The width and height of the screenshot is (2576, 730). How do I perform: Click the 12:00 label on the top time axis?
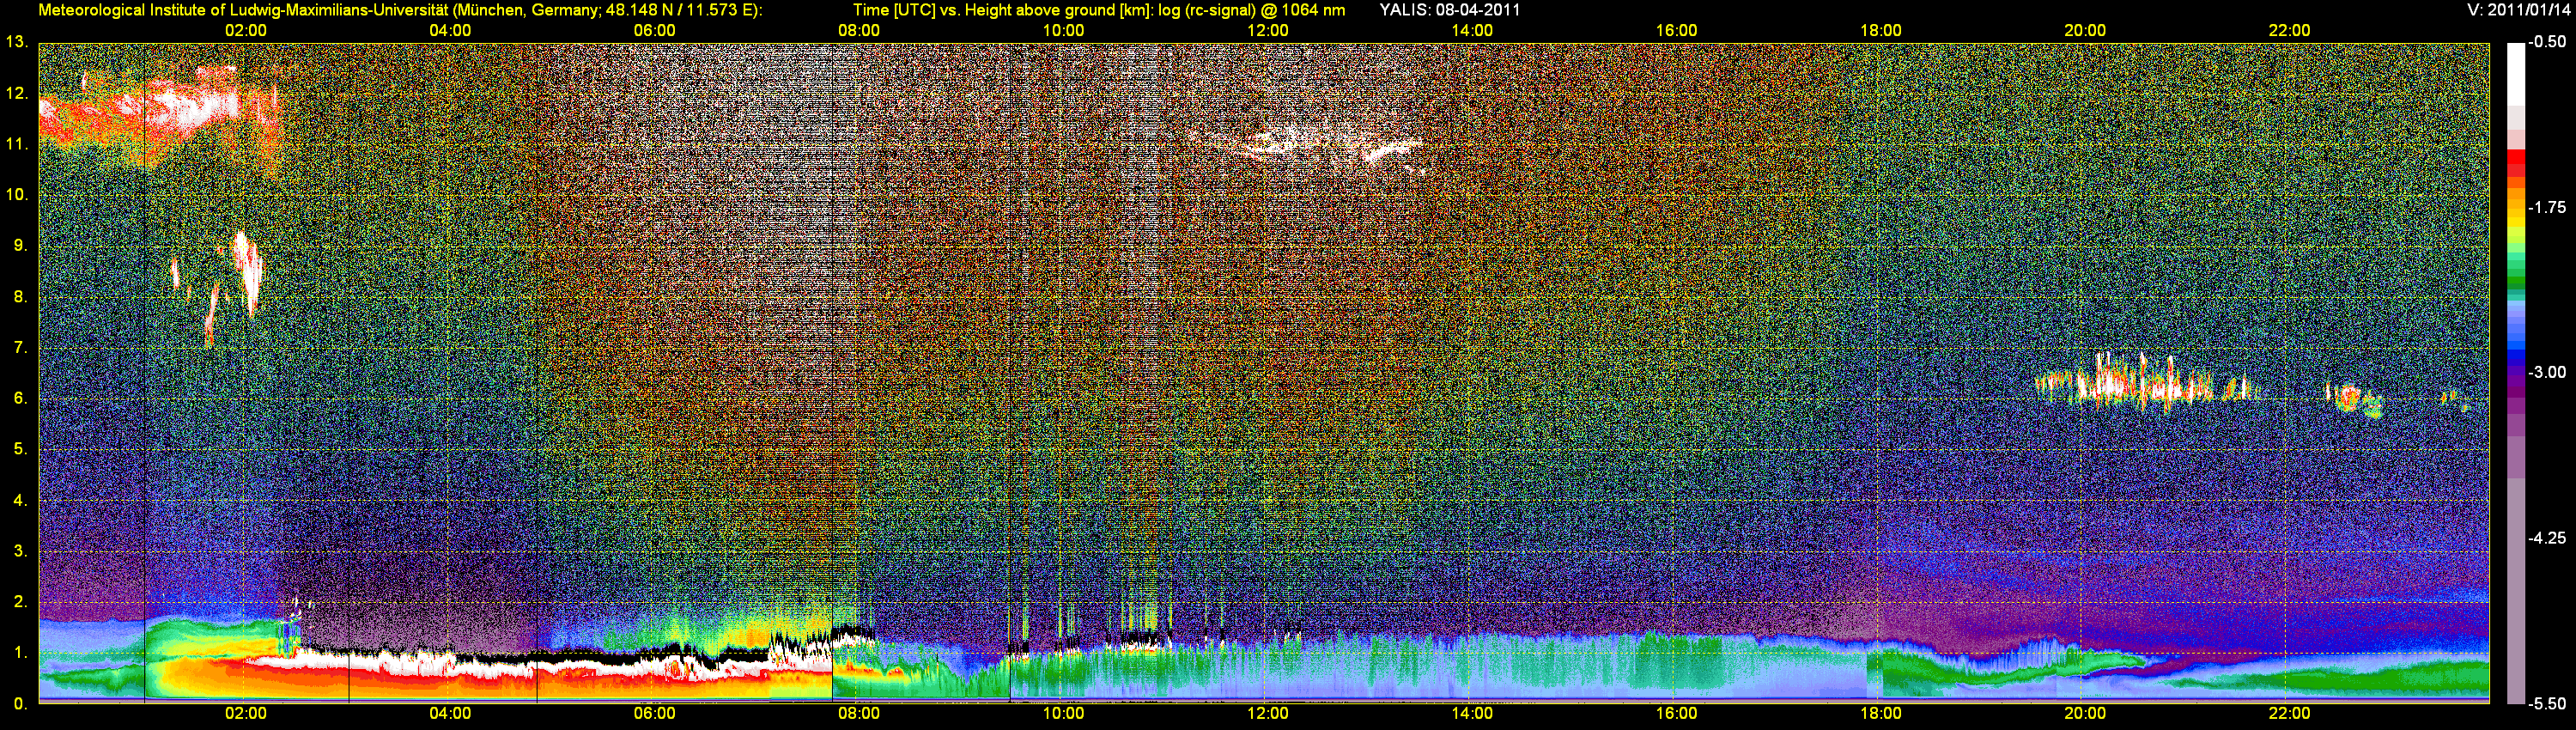click(x=1268, y=31)
